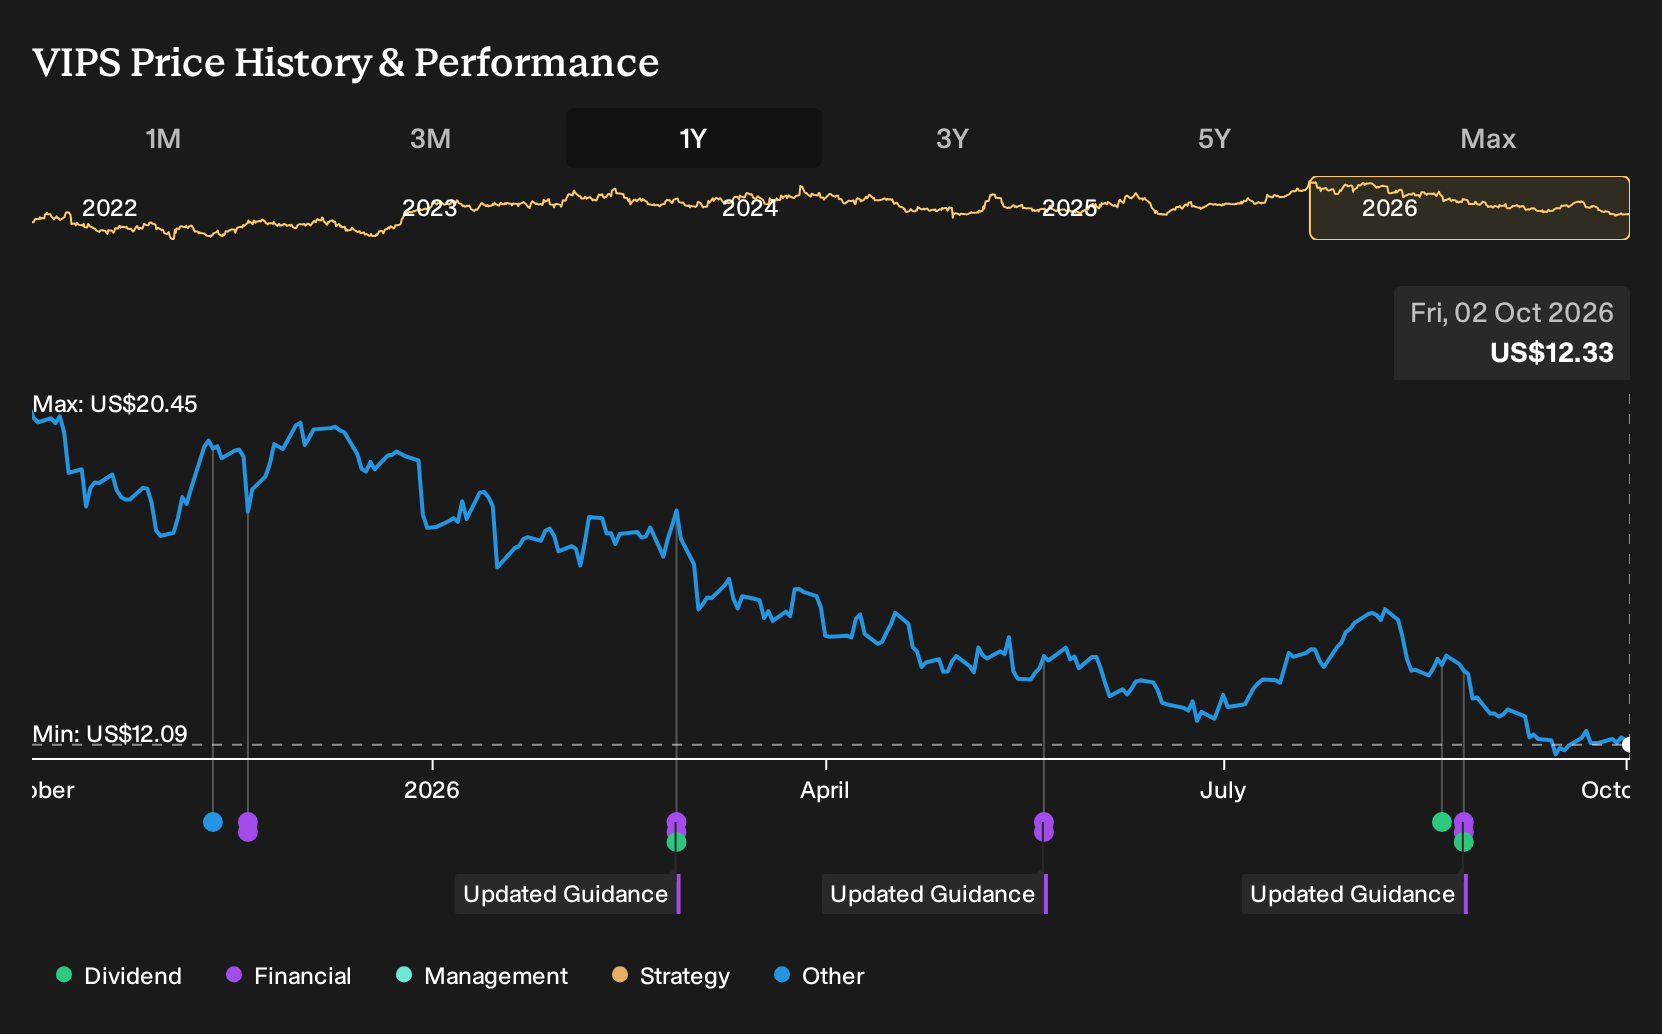Toggle the Dividend legend filter
The height and width of the screenshot is (1034, 1662).
click(x=119, y=975)
